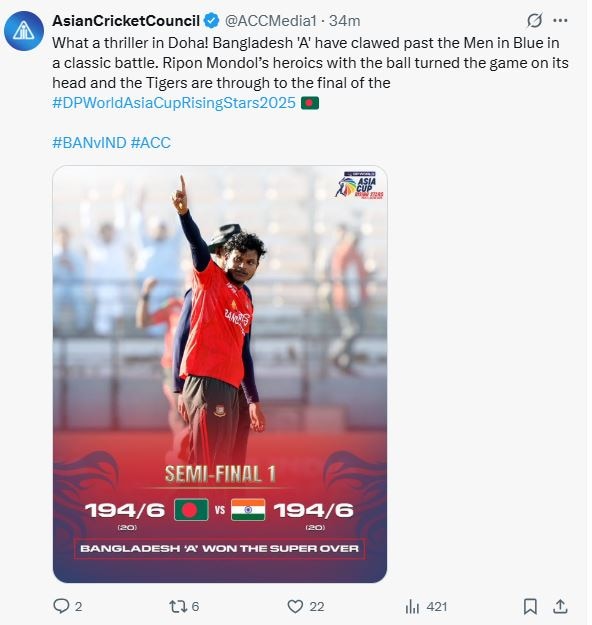Open the 34m timestamp link
Viewport: 592px width, 625px height.
tap(344, 21)
